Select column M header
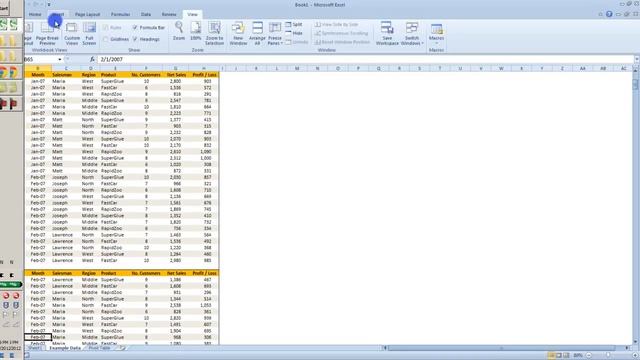The image size is (640, 360). pos(297,69)
